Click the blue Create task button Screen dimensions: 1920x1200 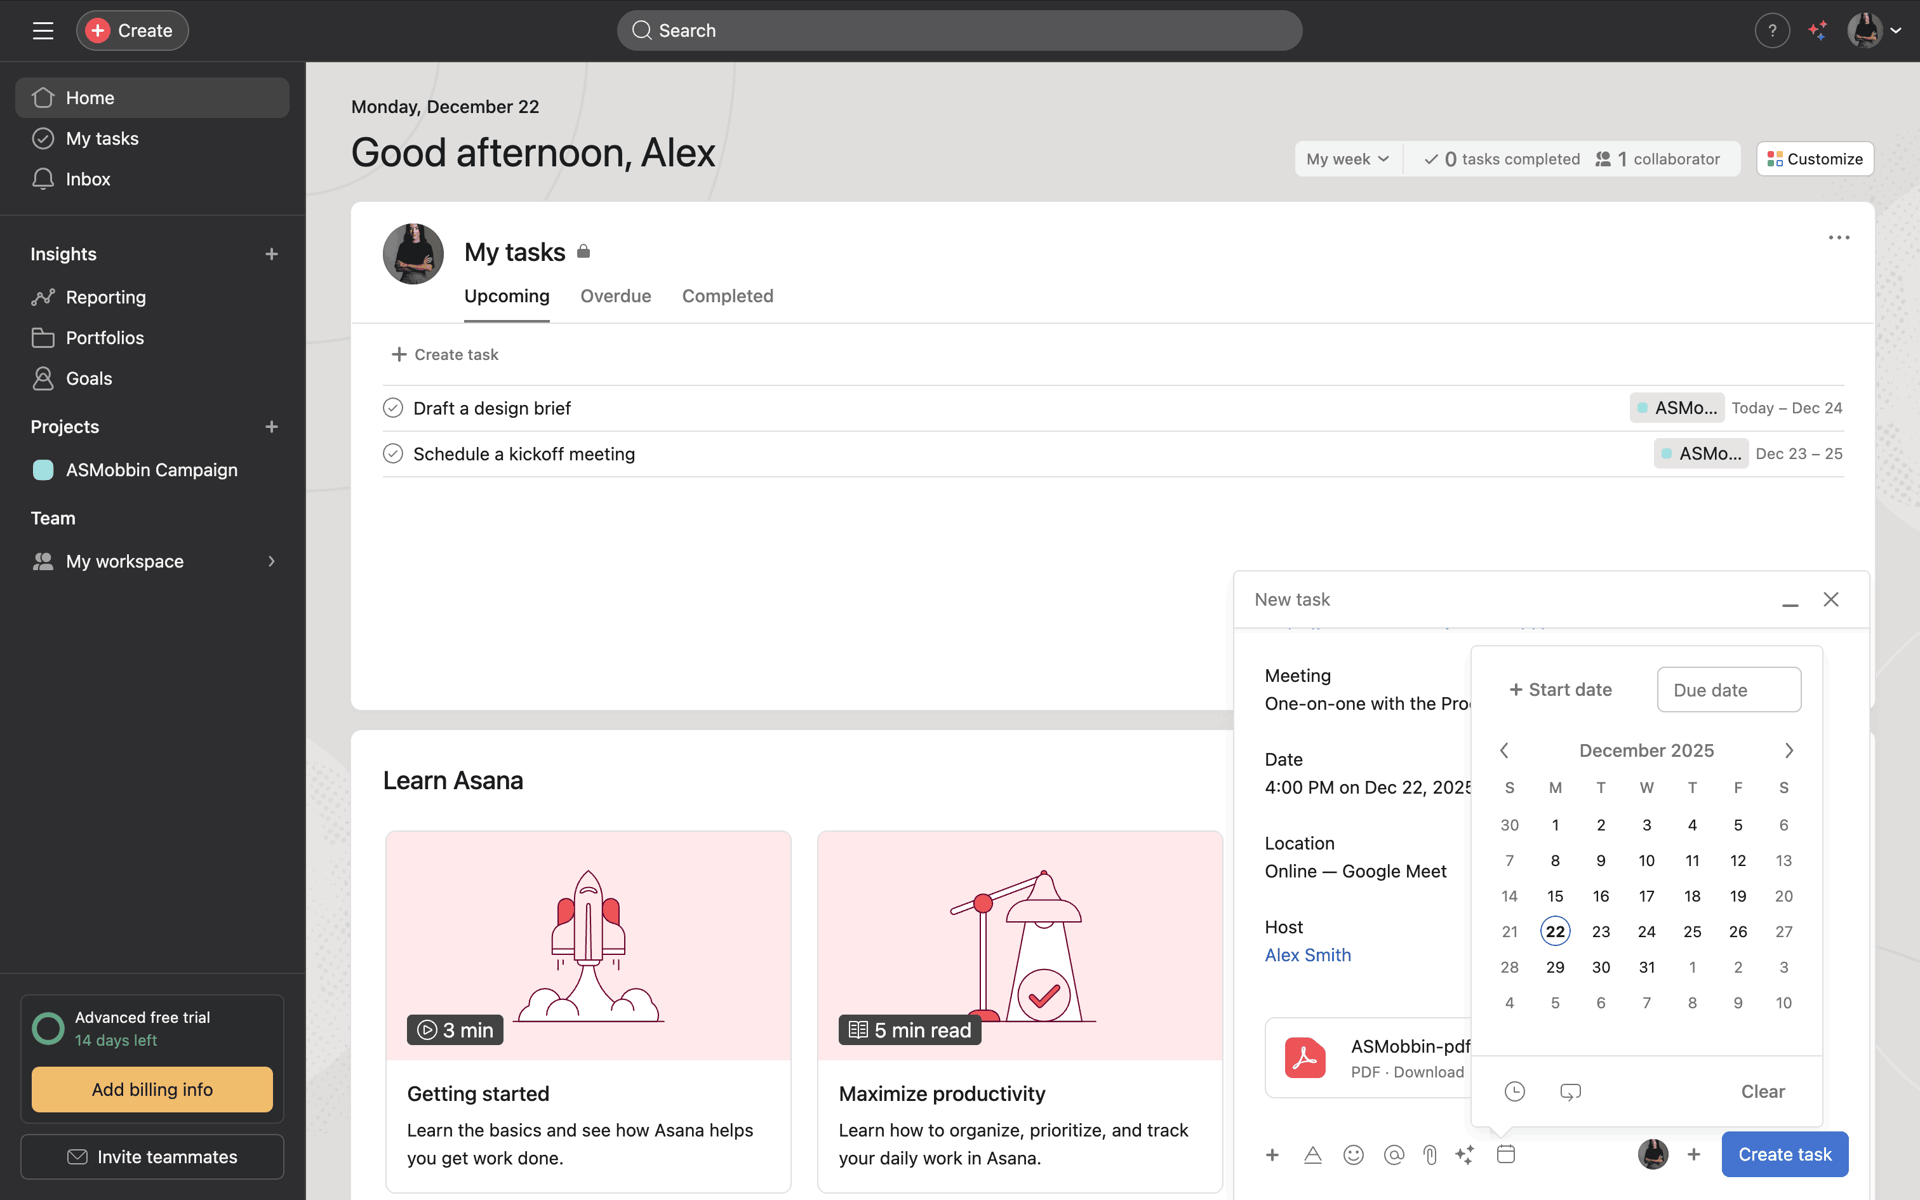coord(1785,1154)
